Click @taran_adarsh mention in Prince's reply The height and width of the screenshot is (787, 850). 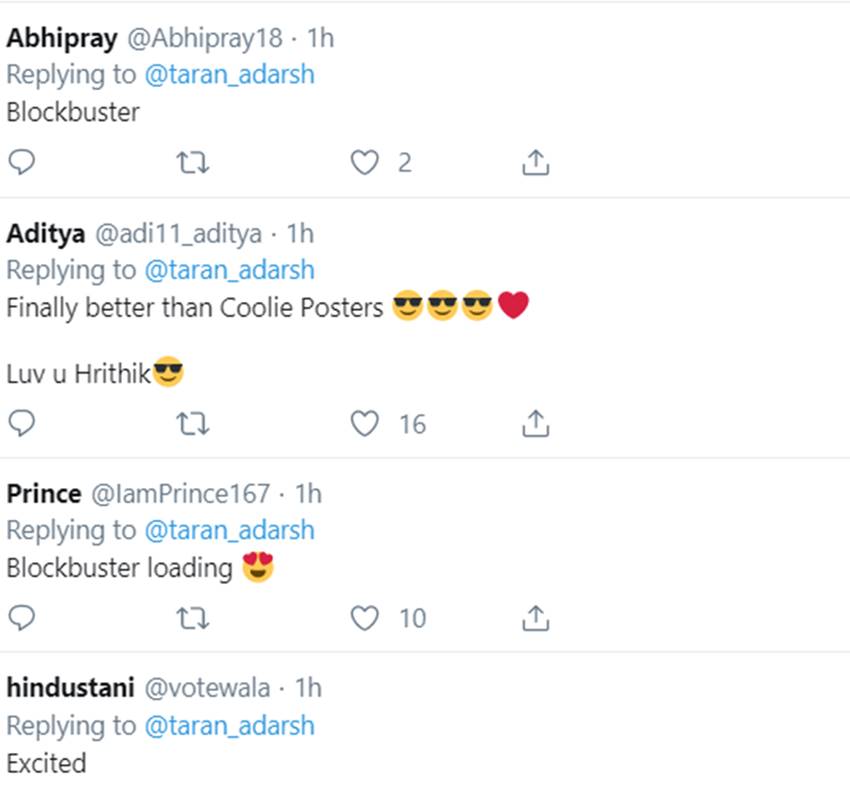tap(229, 530)
